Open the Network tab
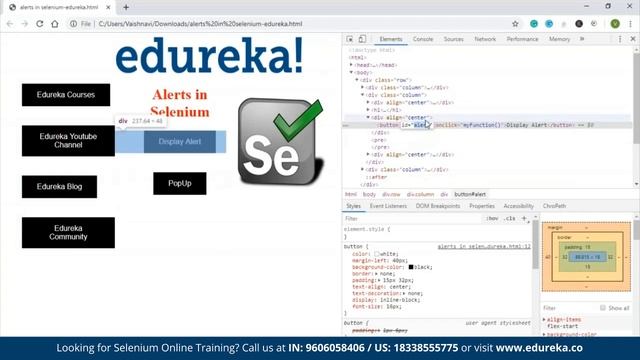The width and height of the screenshot is (640, 360). click(485, 39)
